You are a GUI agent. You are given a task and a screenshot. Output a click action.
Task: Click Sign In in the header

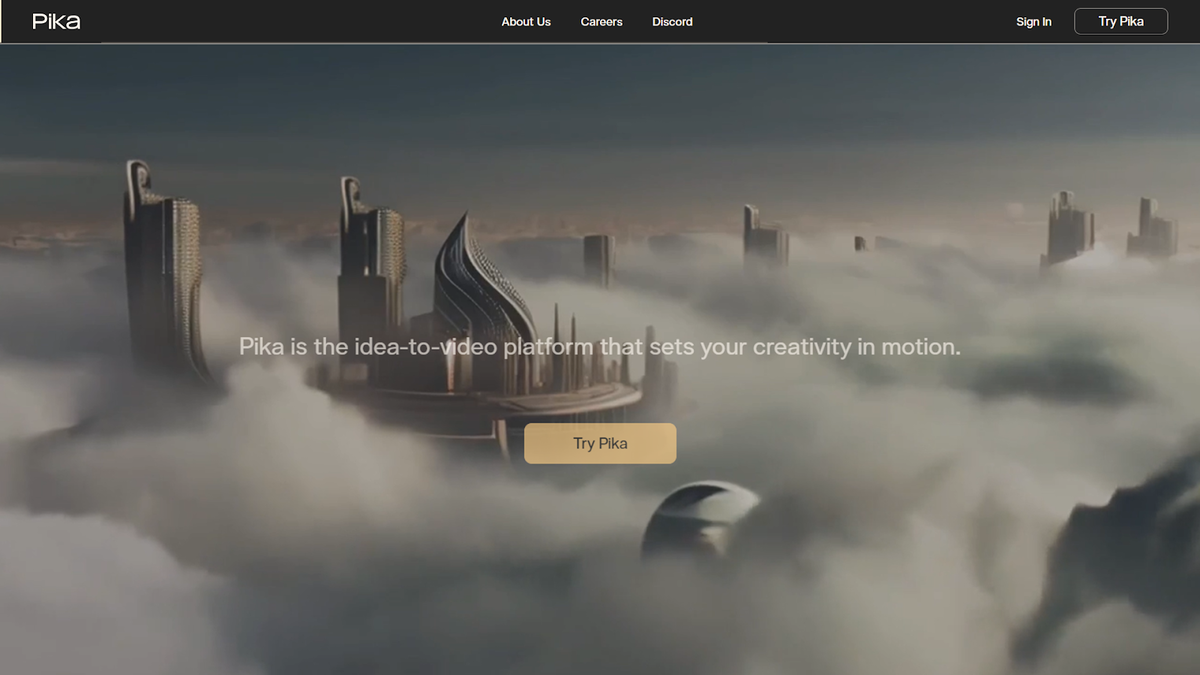pyautogui.click(x=1033, y=22)
